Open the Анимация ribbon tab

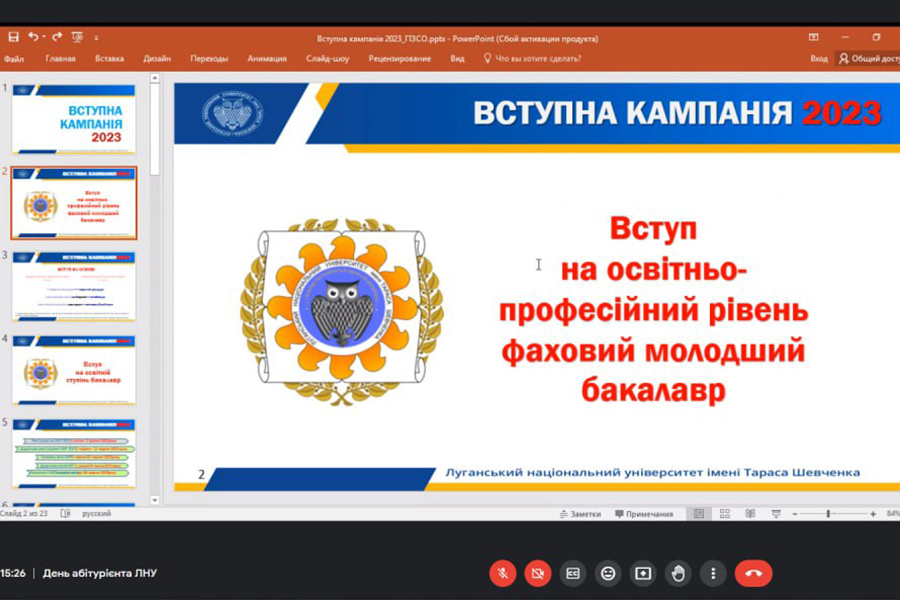pyautogui.click(x=267, y=59)
